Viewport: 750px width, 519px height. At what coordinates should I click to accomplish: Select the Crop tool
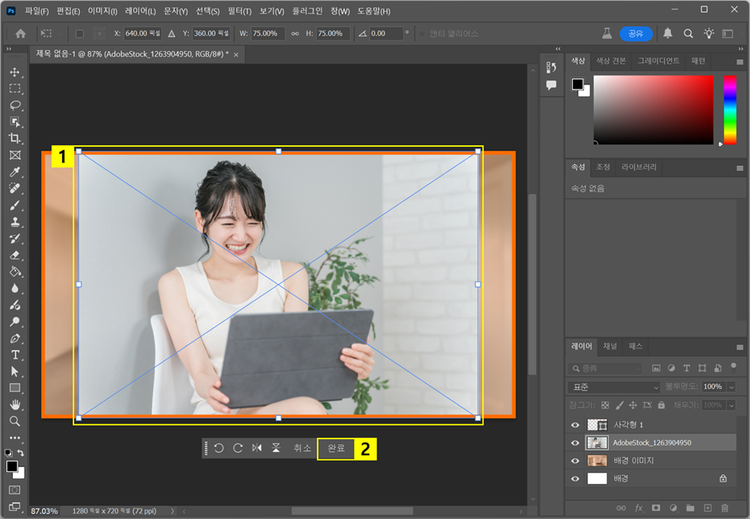pos(15,138)
